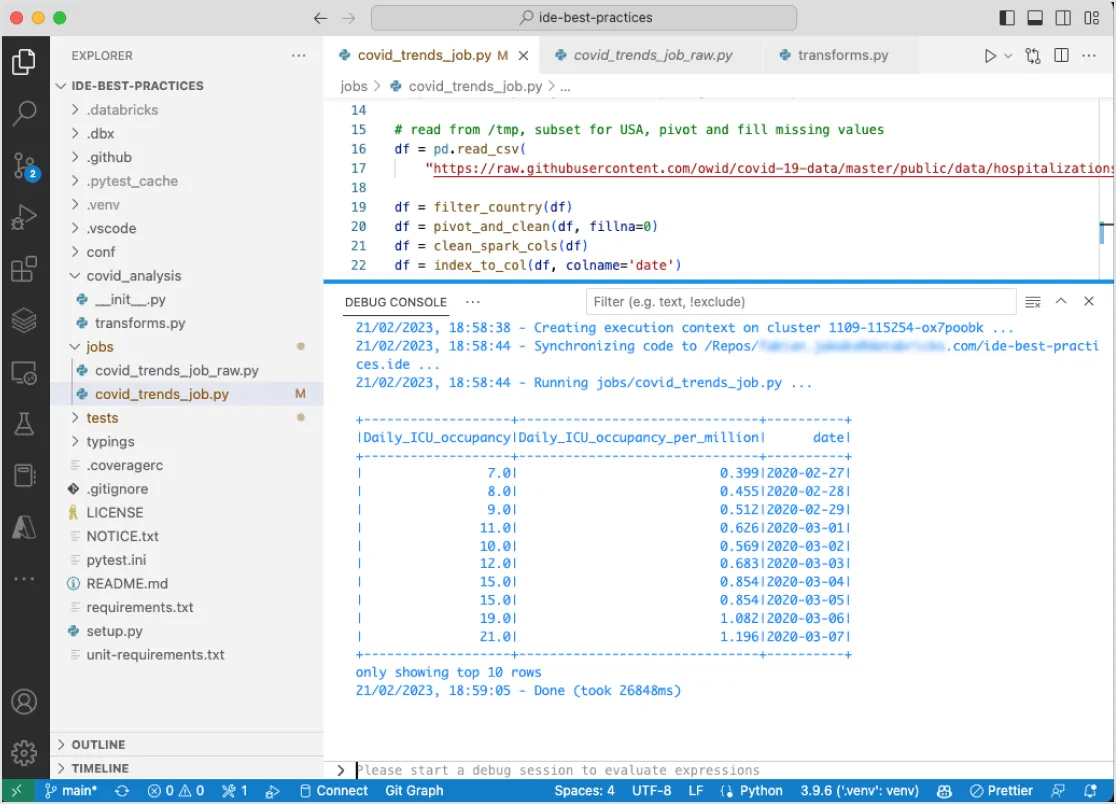Open the Manage gear settings
Screen dimensions: 1116x804
(x=24, y=752)
